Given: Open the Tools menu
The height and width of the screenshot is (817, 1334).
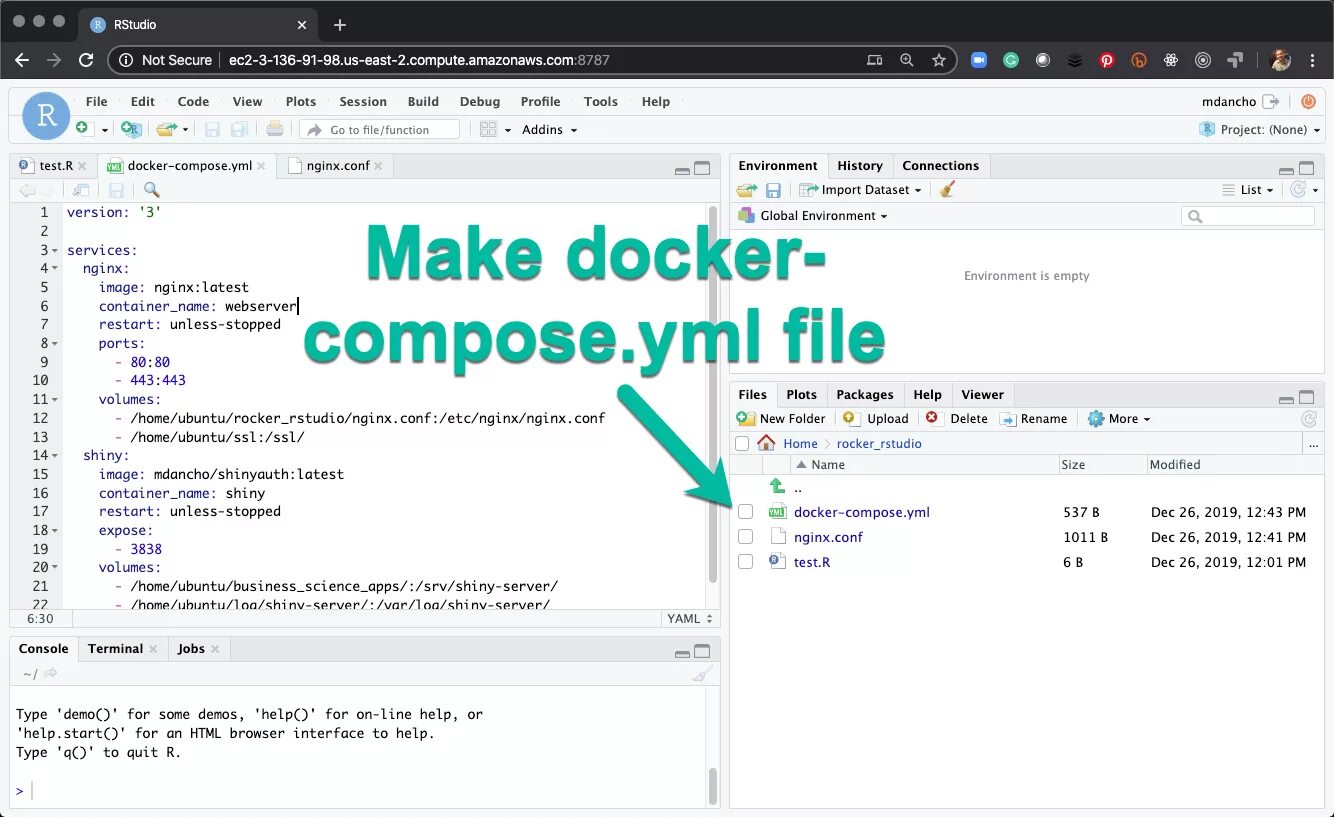Looking at the screenshot, I should [x=601, y=101].
